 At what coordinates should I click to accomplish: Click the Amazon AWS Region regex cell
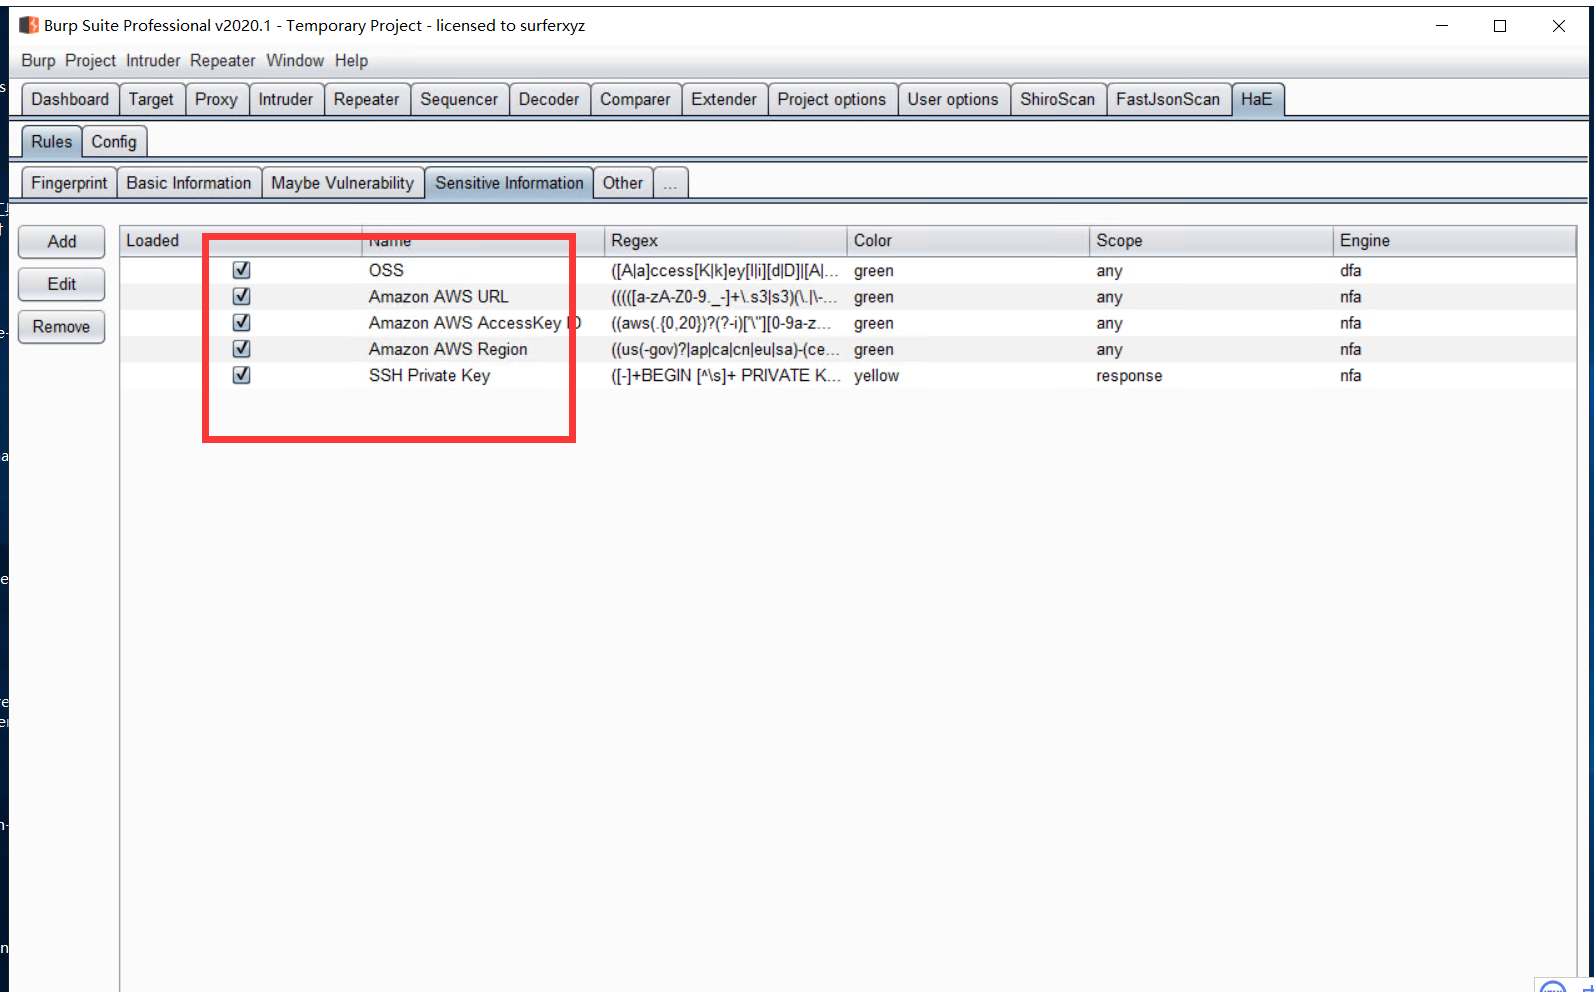tap(725, 349)
